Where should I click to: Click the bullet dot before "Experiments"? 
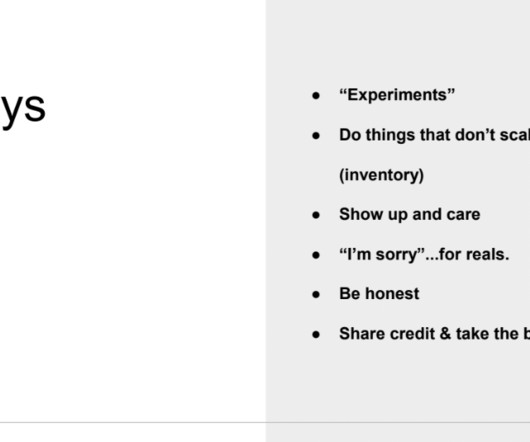pos(316,96)
